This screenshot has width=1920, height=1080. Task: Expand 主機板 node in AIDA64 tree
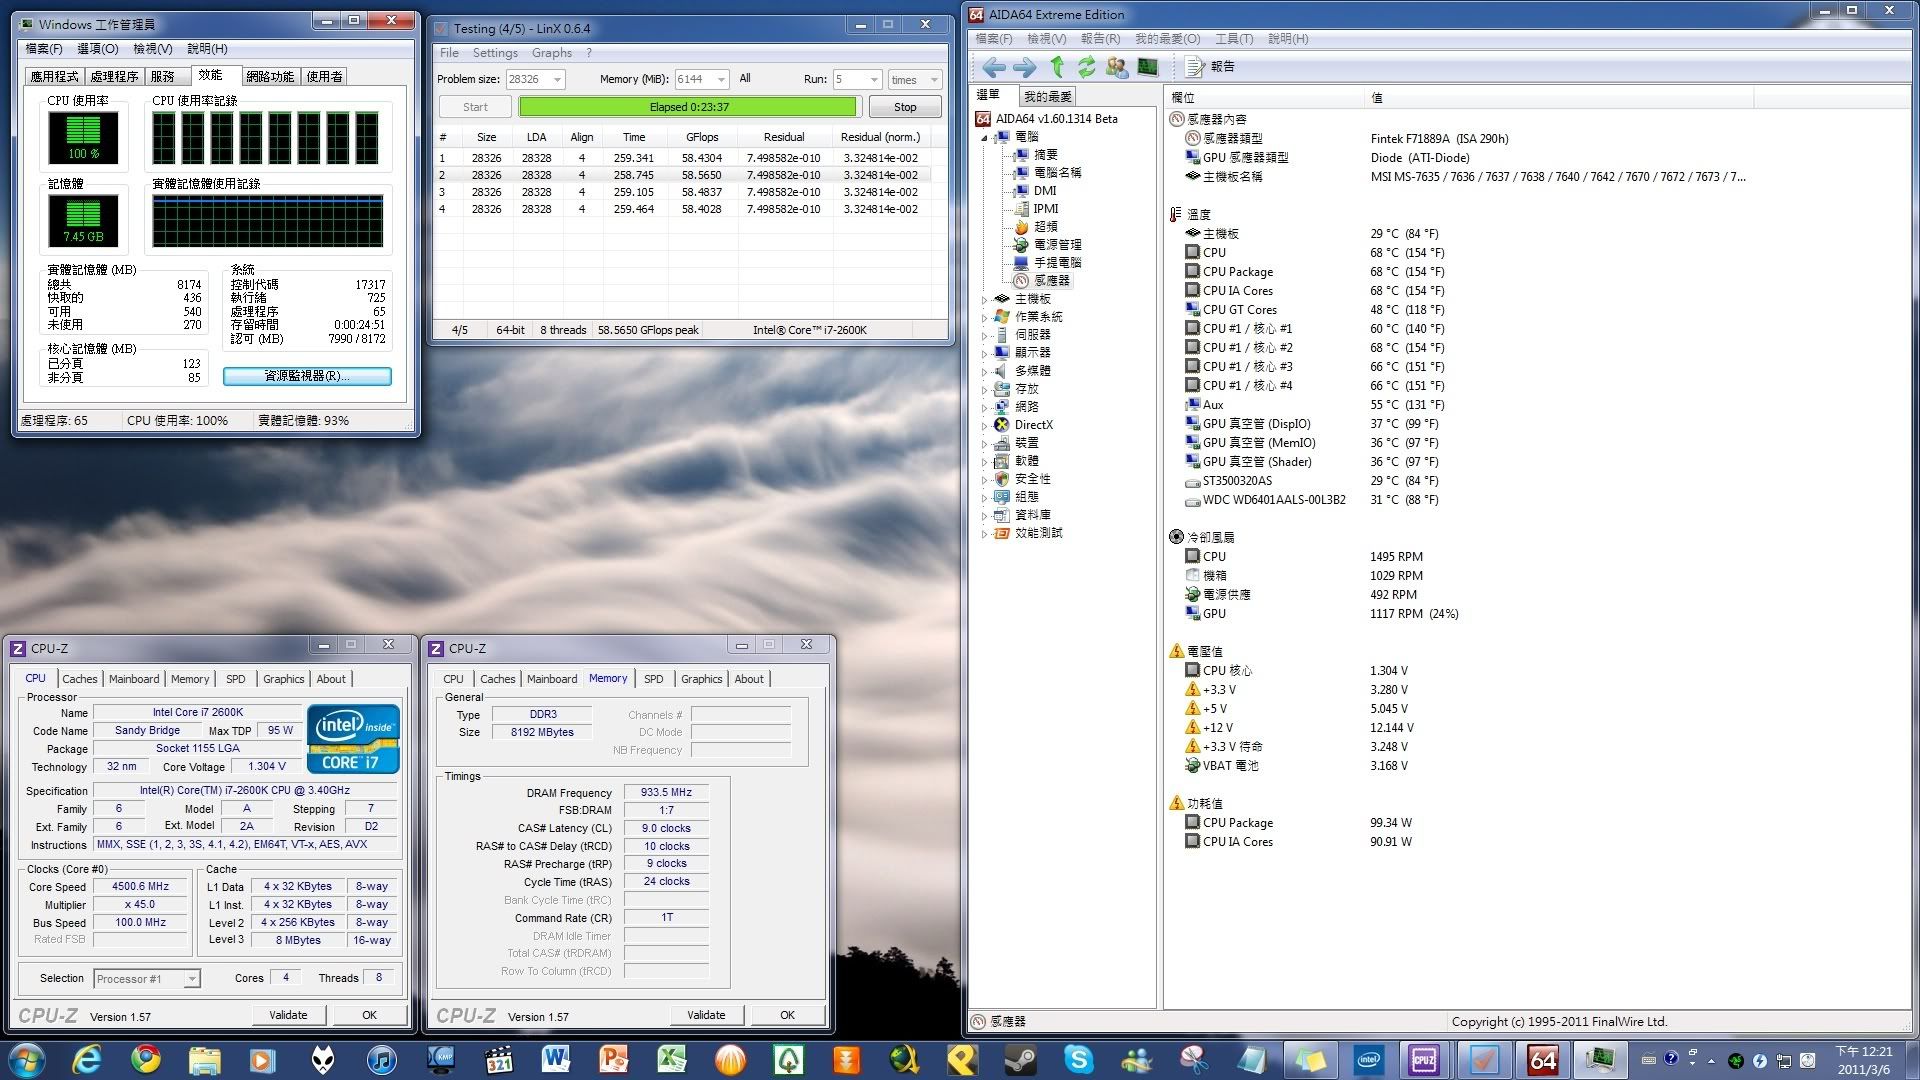tap(984, 300)
